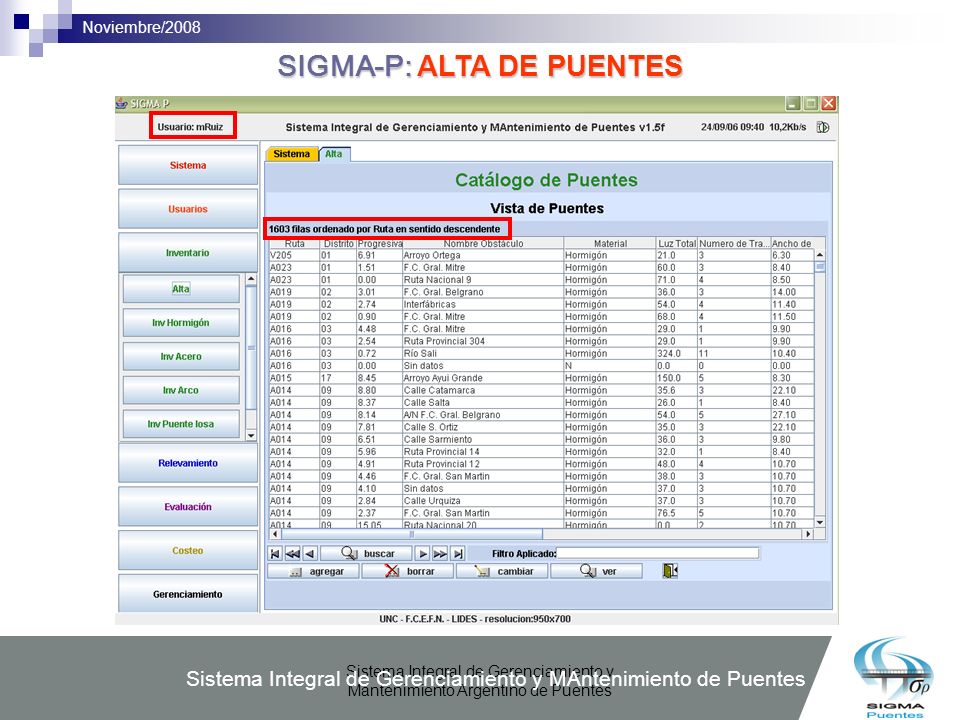Screen dimensions: 960x720
Task: View record details with ver
Action: click(x=596, y=571)
